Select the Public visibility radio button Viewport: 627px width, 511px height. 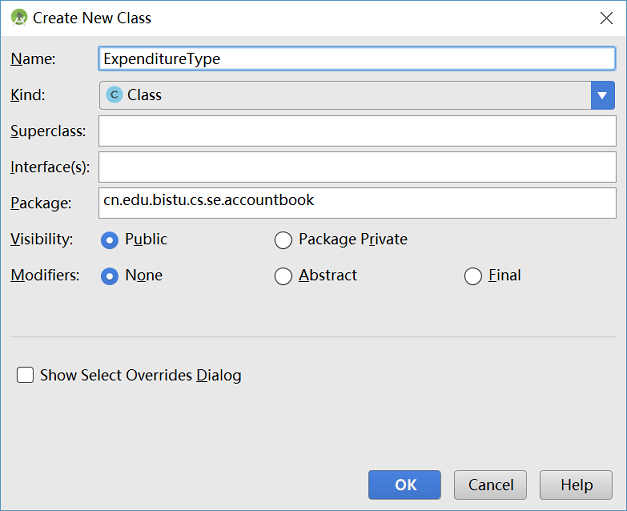click(110, 240)
